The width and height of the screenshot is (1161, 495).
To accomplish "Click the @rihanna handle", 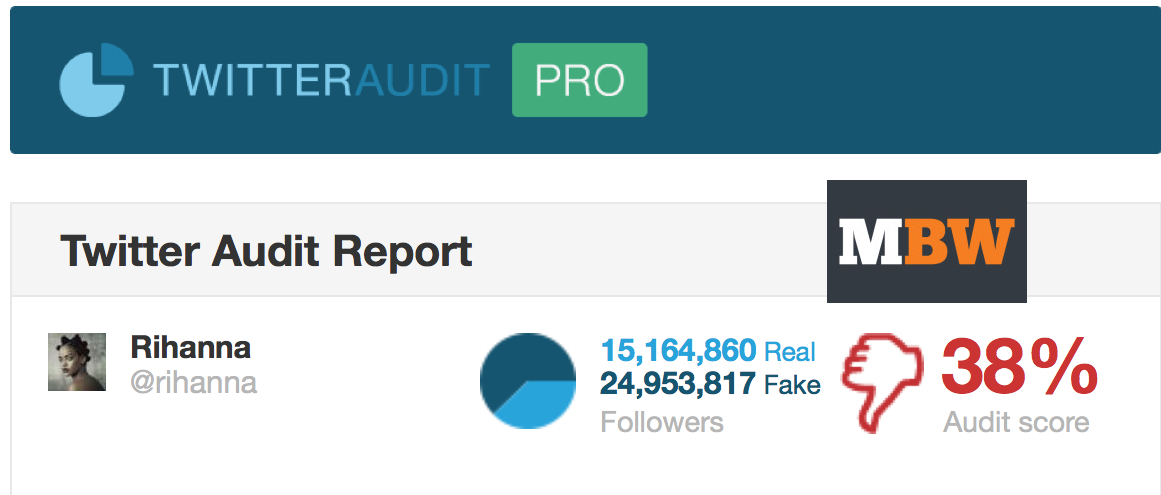I will [x=193, y=382].
